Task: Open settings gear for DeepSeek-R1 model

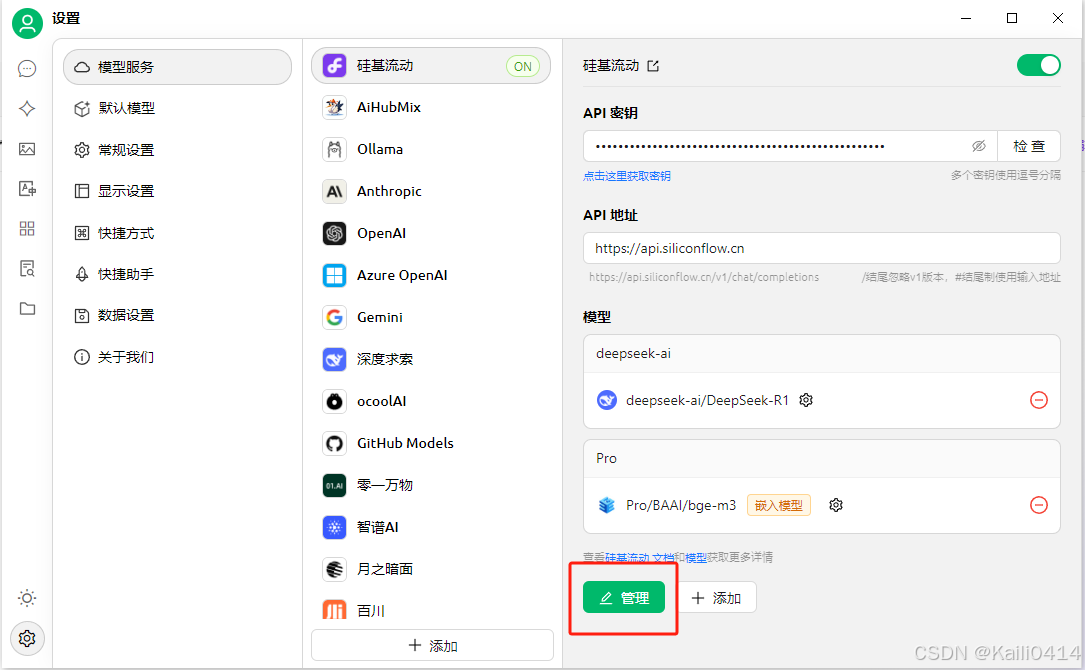Action: pos(806,400)
